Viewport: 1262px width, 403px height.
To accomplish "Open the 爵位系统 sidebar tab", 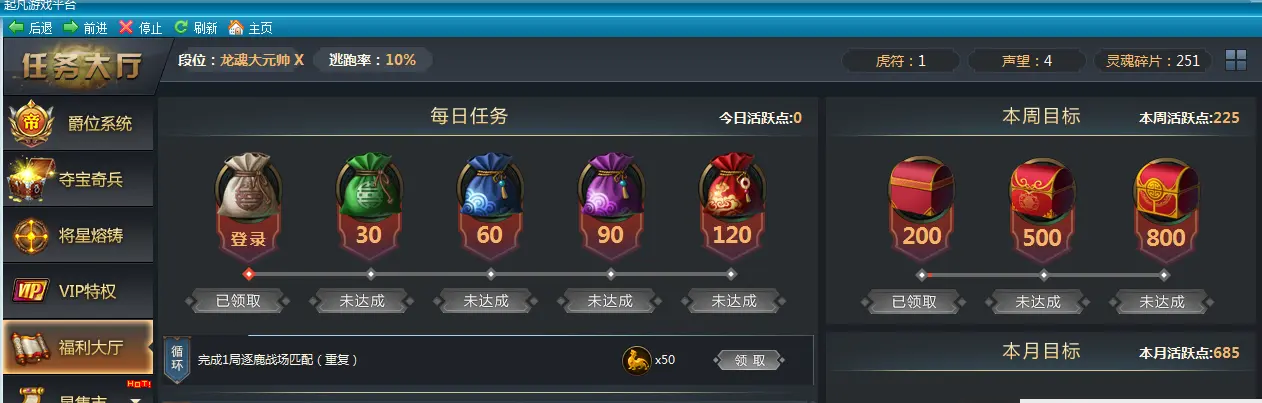I will (x=78, y=124).
